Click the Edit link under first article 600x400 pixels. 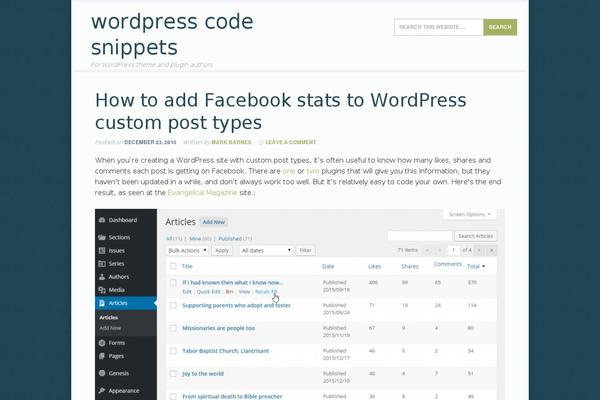point(187,292)
